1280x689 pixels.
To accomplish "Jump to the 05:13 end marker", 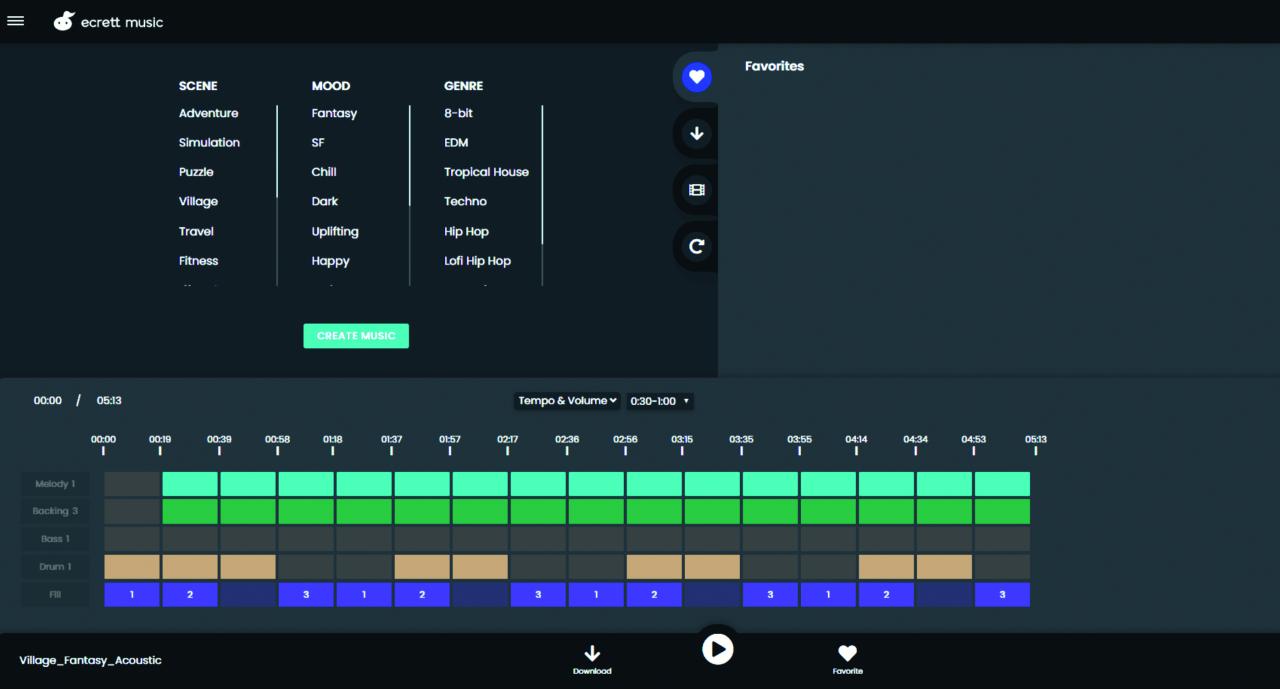I will (1036, 444).
